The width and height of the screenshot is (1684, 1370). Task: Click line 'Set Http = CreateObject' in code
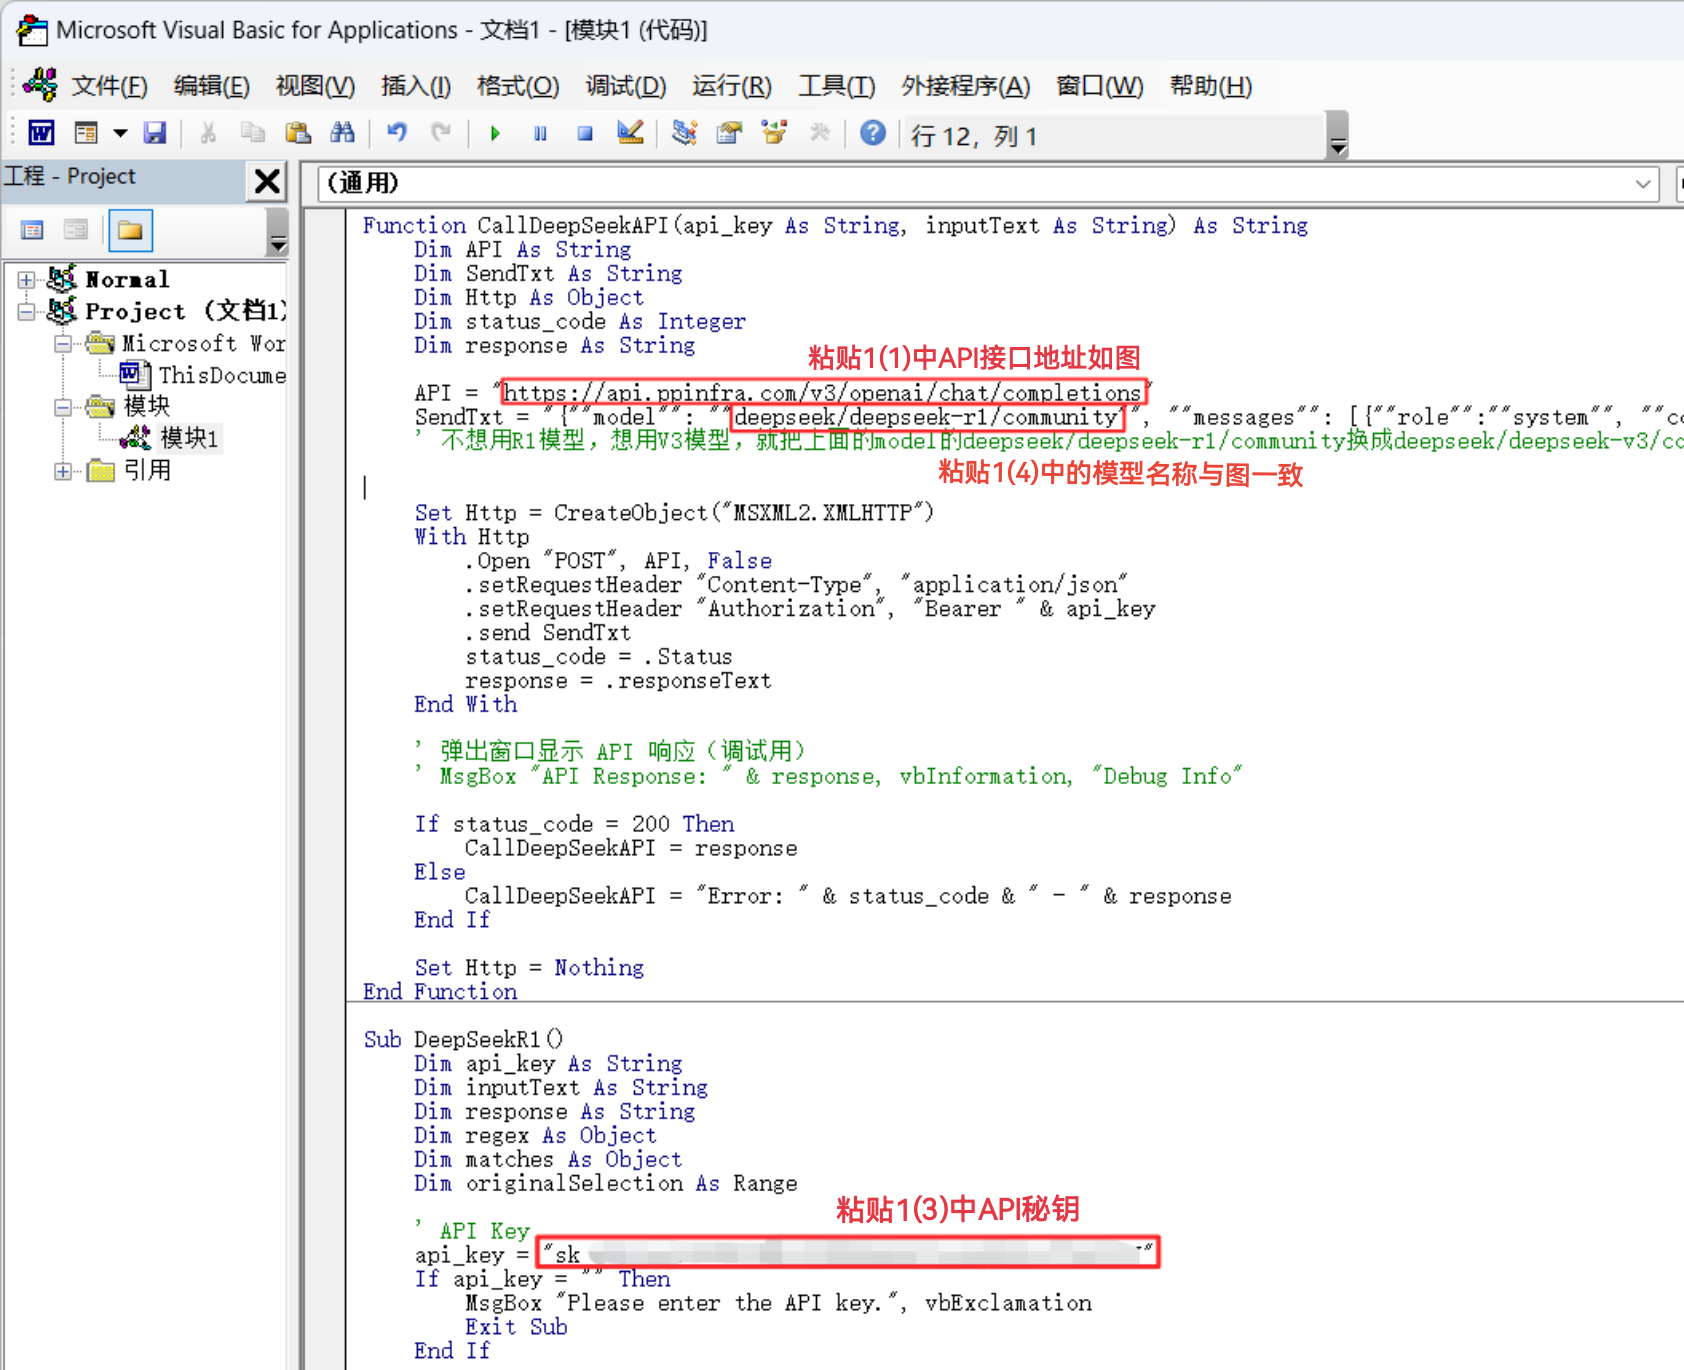coord(674,513)
